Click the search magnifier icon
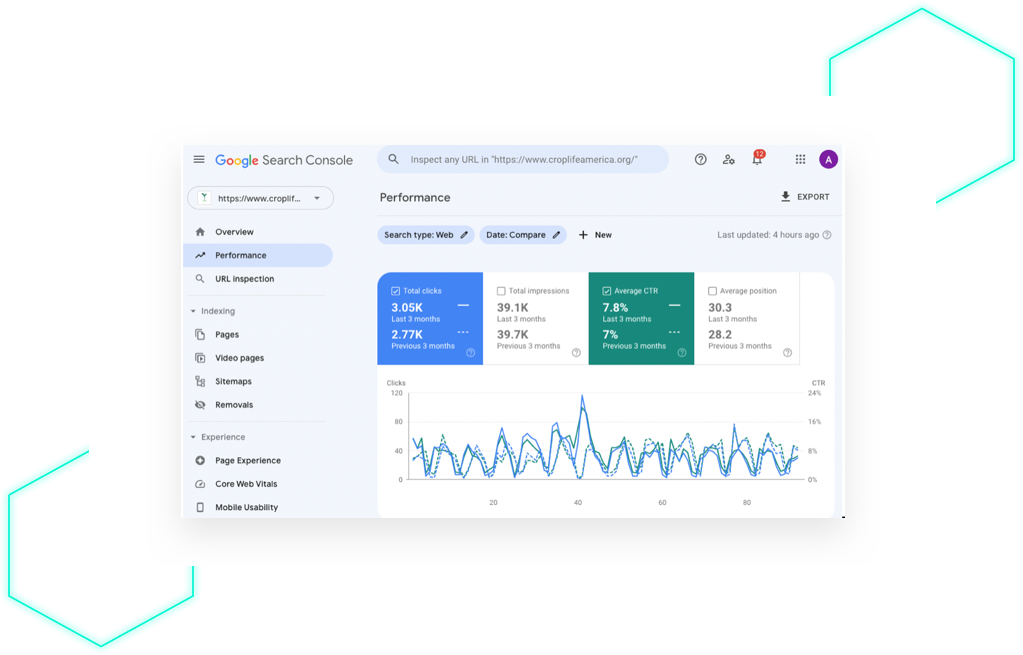Image resolution: width=1023 pixels, height=655 pixels. (393, 159)
